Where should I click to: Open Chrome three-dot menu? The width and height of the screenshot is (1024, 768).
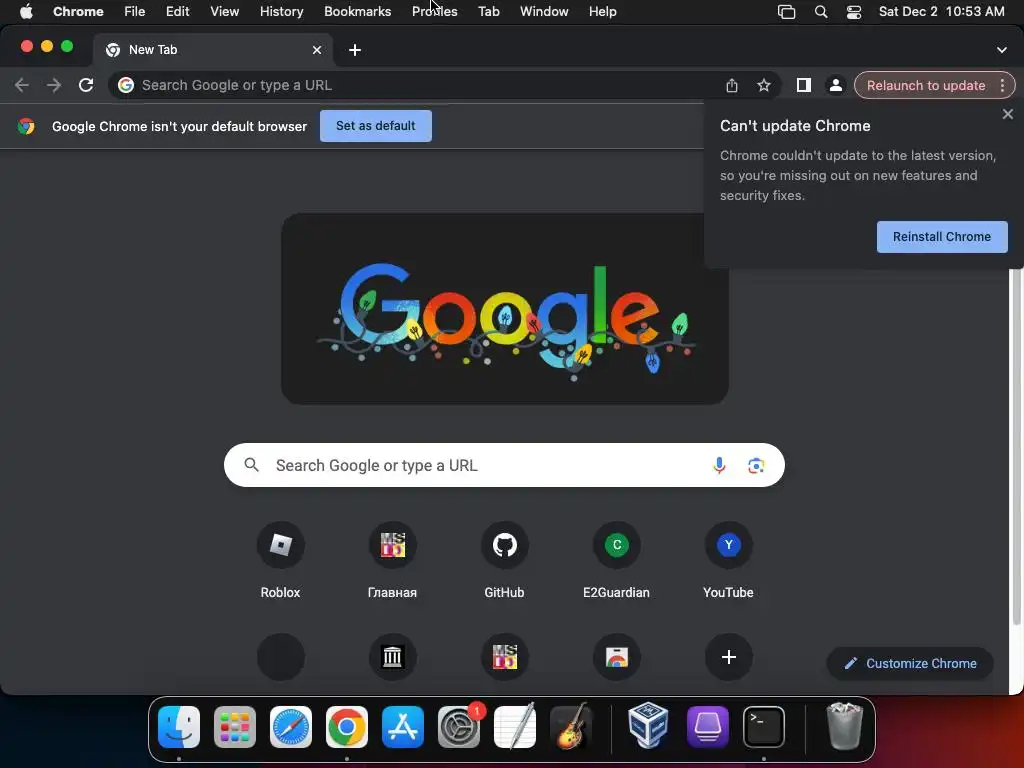[x=1002, y=85]
